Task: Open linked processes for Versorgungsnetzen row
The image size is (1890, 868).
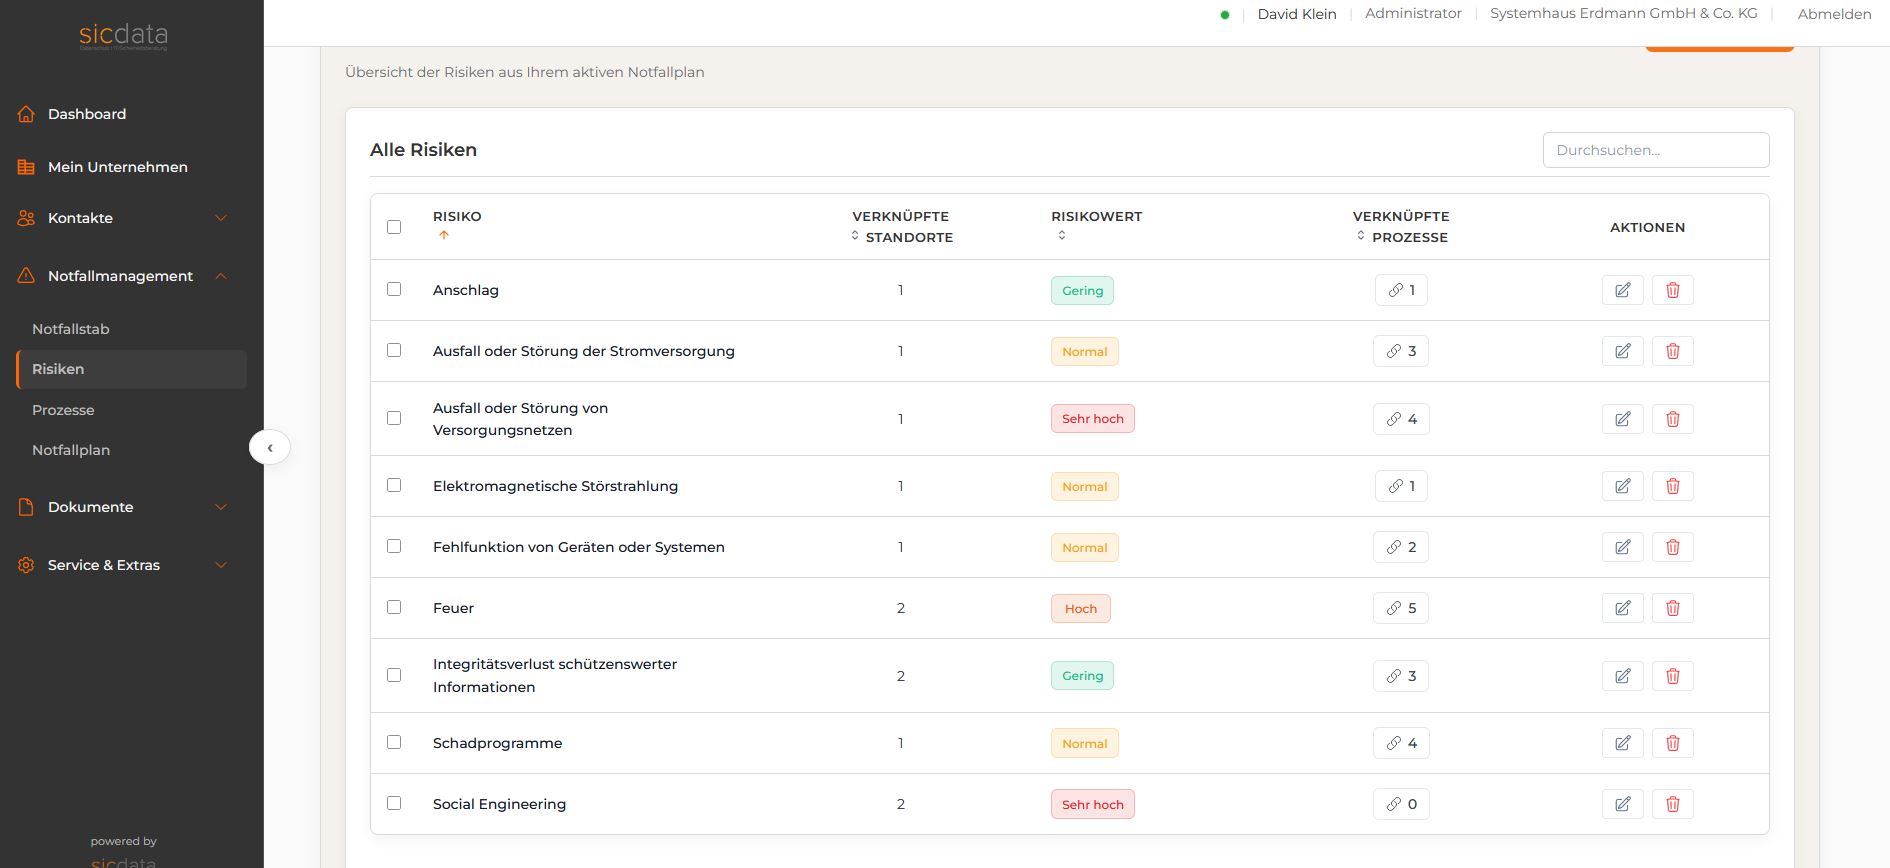Action: [x=1401, y=419]
